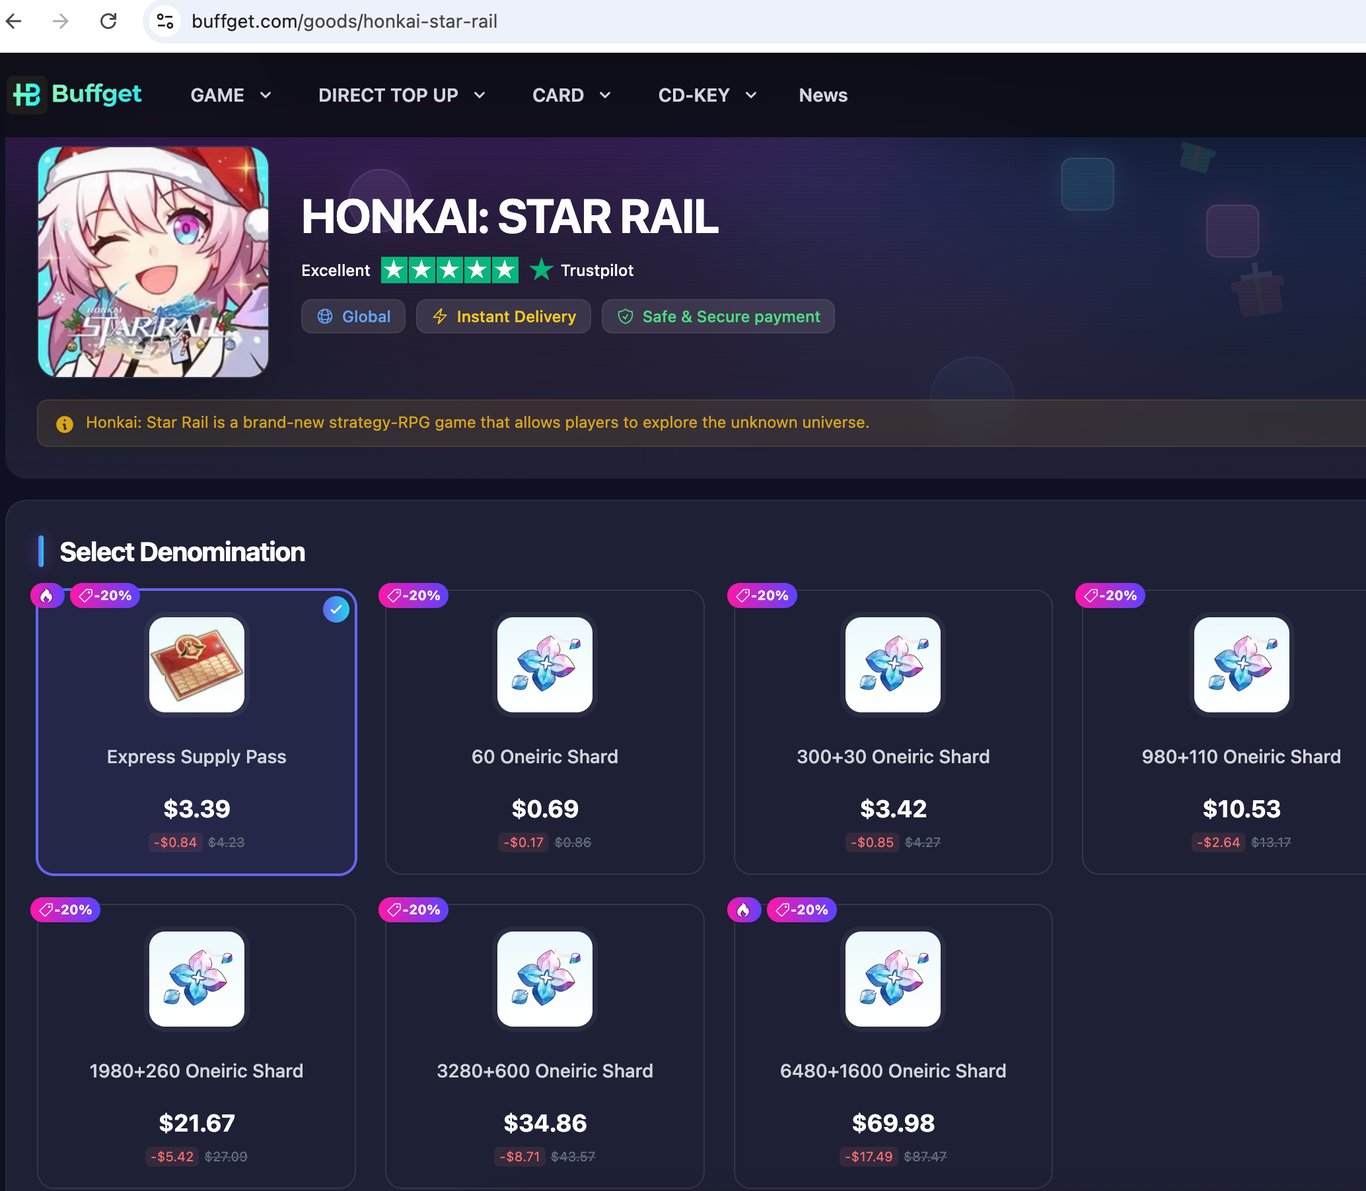
Task: Click the -20% tag on 3280+600 Oneiric Shard
Action: coord(414,910)
